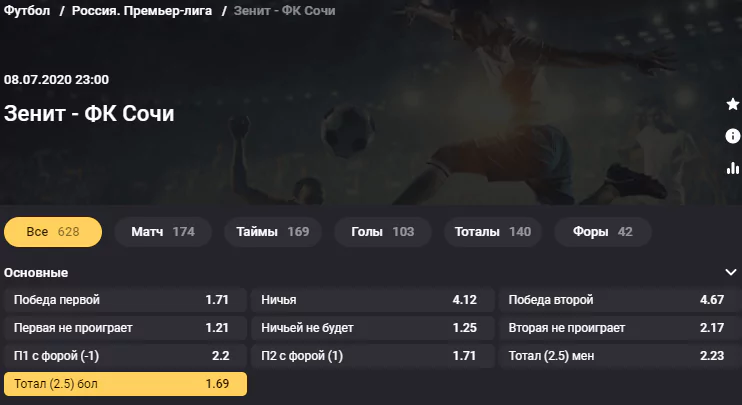This screenshot has width=742, height=405.
Task: Open the Таймы 169 tab
Action: tap(273, 232)
